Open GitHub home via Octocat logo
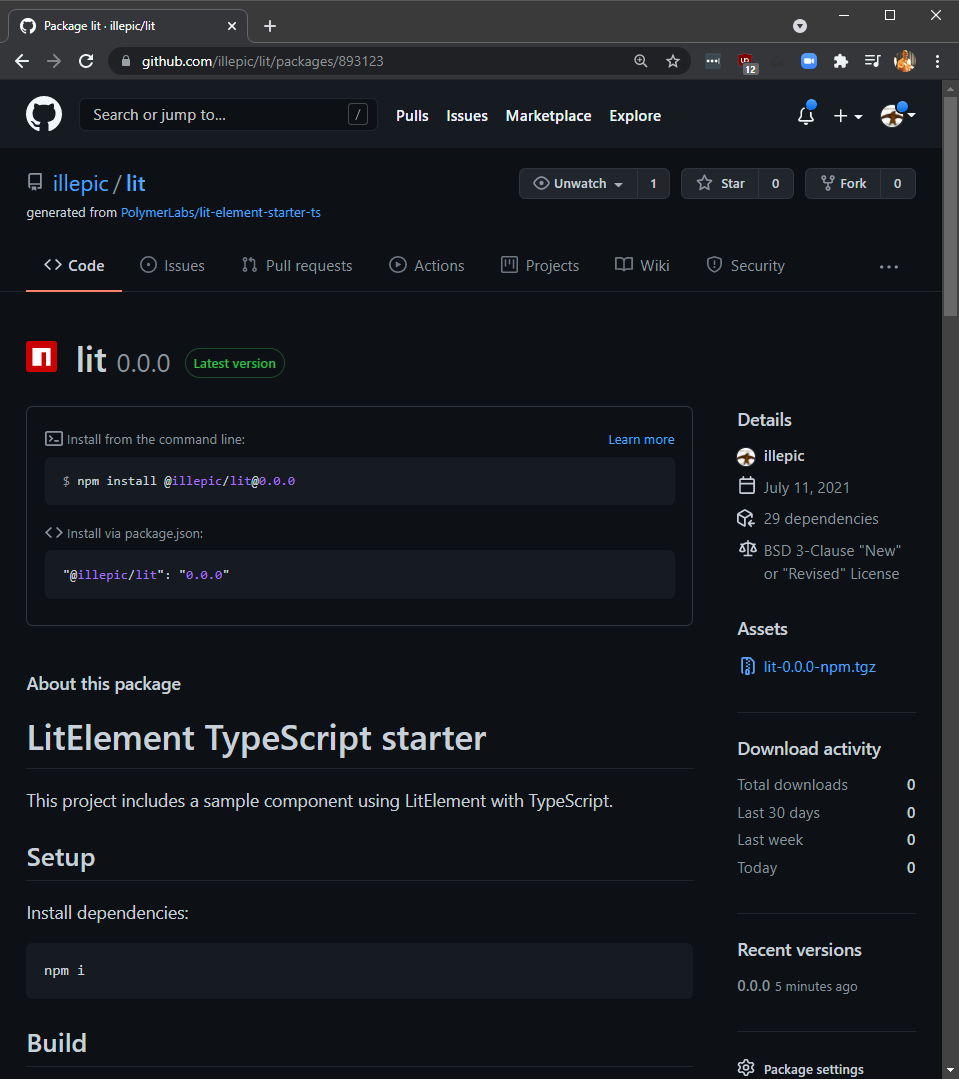This screenshot has width=959, height=1079. 44,114
